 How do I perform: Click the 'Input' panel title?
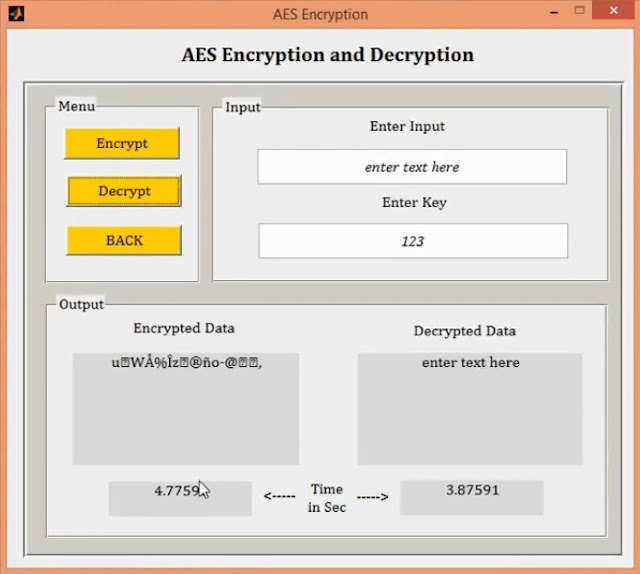[243, 107]
